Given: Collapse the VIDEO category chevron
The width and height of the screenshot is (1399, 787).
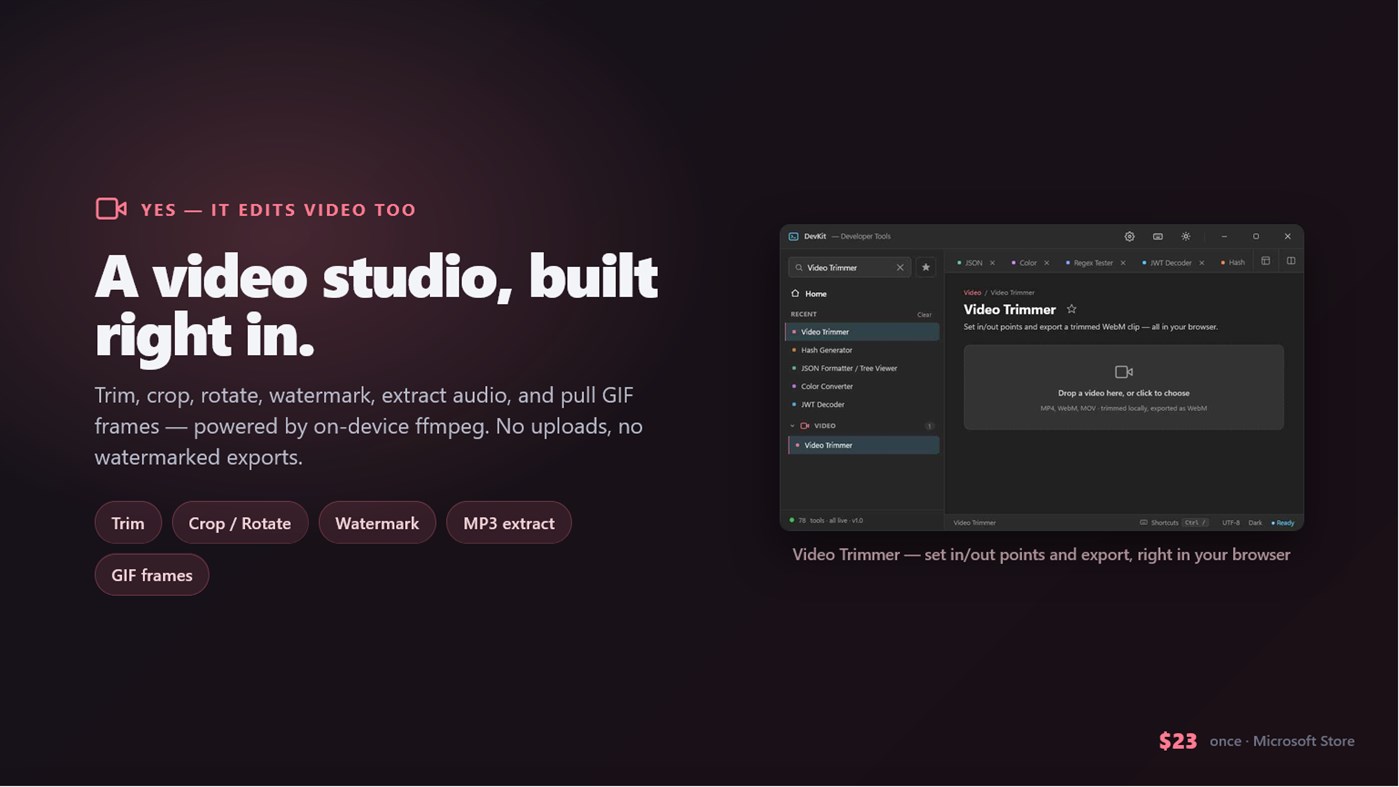Looking at the screenshot, I should (793, 426).
